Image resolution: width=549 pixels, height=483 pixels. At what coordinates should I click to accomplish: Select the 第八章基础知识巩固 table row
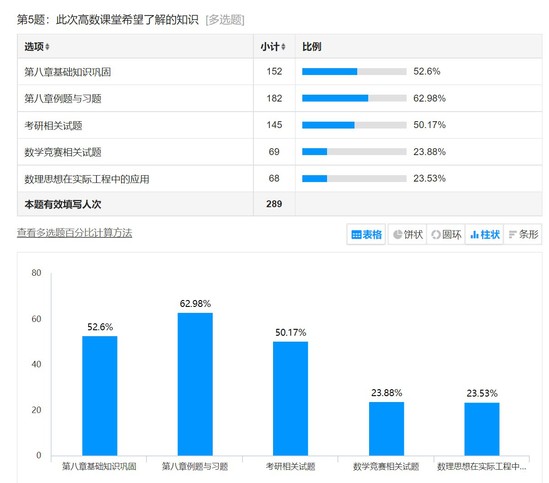tap(280, 71)
